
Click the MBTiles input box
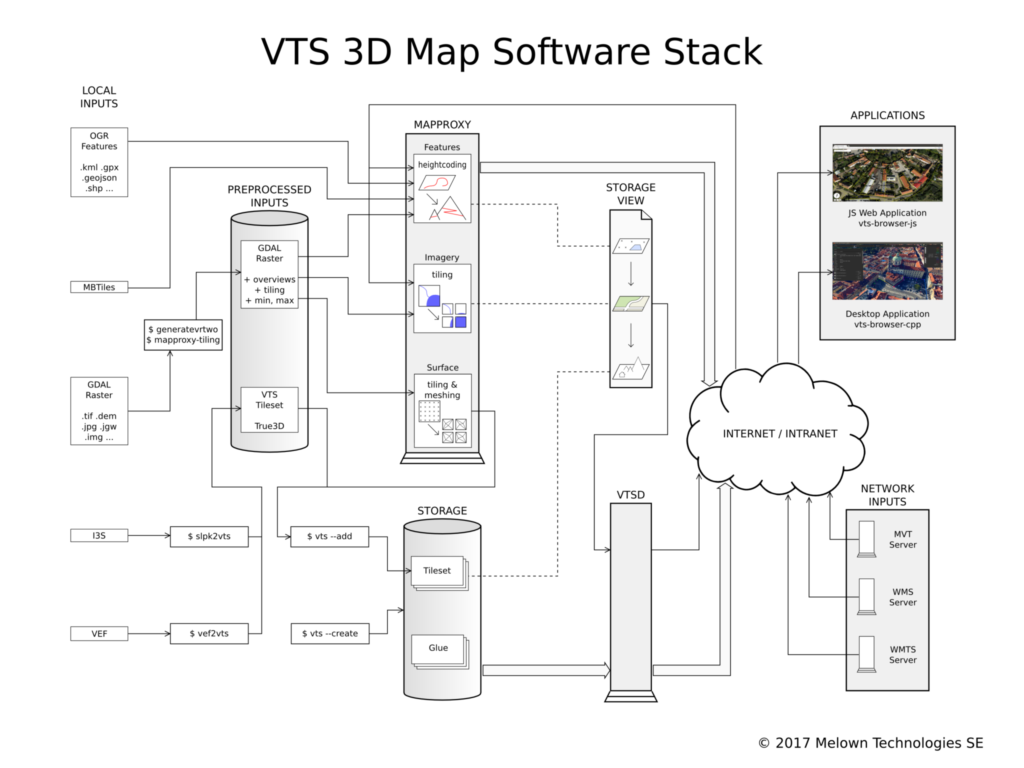tap(99, 287)
